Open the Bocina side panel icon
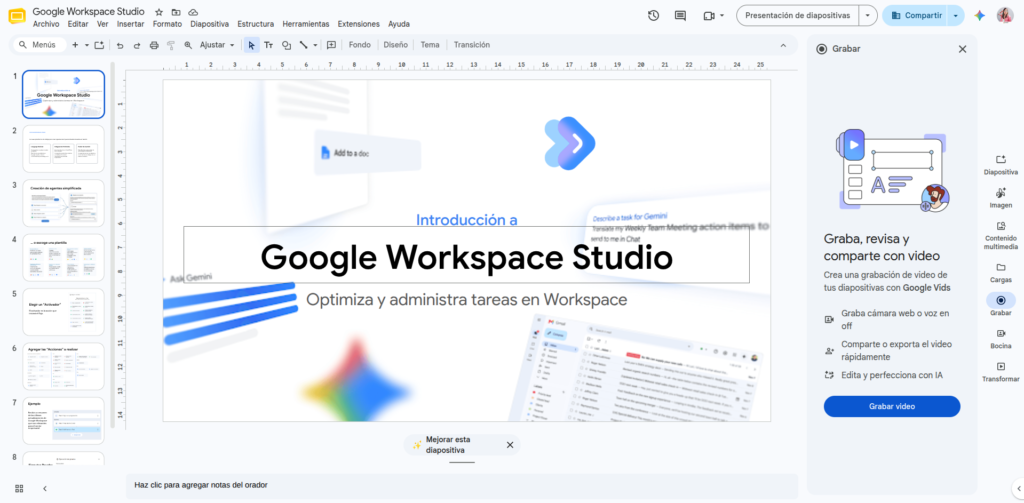1024x503 pixels. click(1000, 340)
